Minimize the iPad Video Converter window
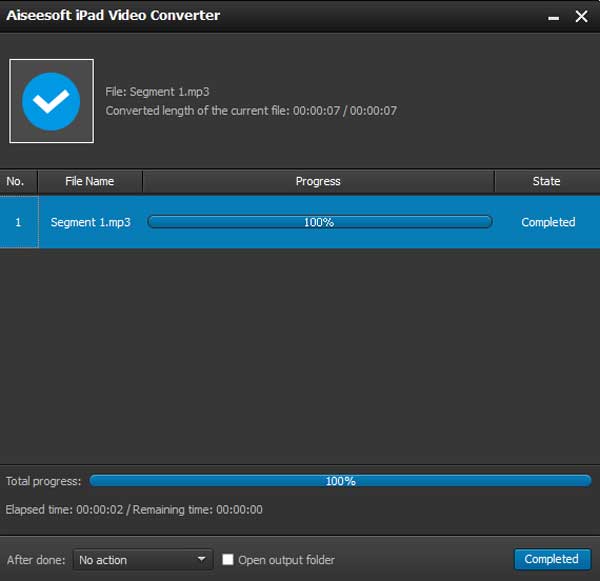Screen dimensions: 600x581 coord(553,17)
